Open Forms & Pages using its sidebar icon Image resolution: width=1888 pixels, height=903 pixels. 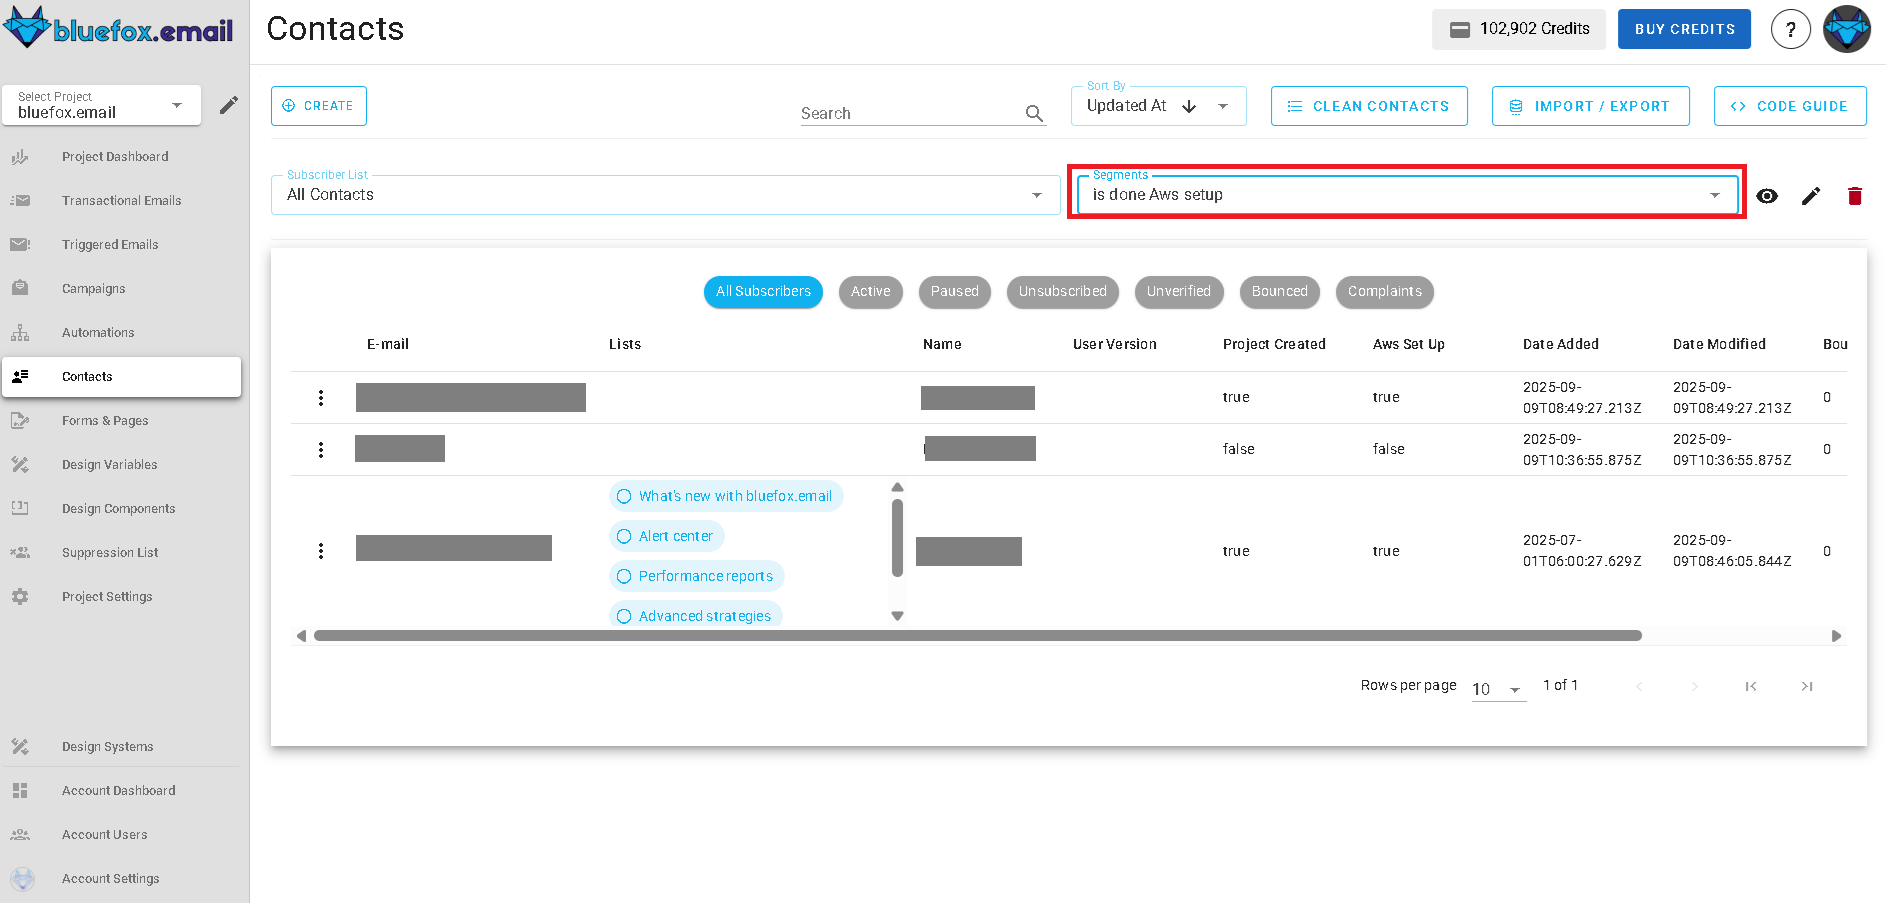(x=21, y=420)
